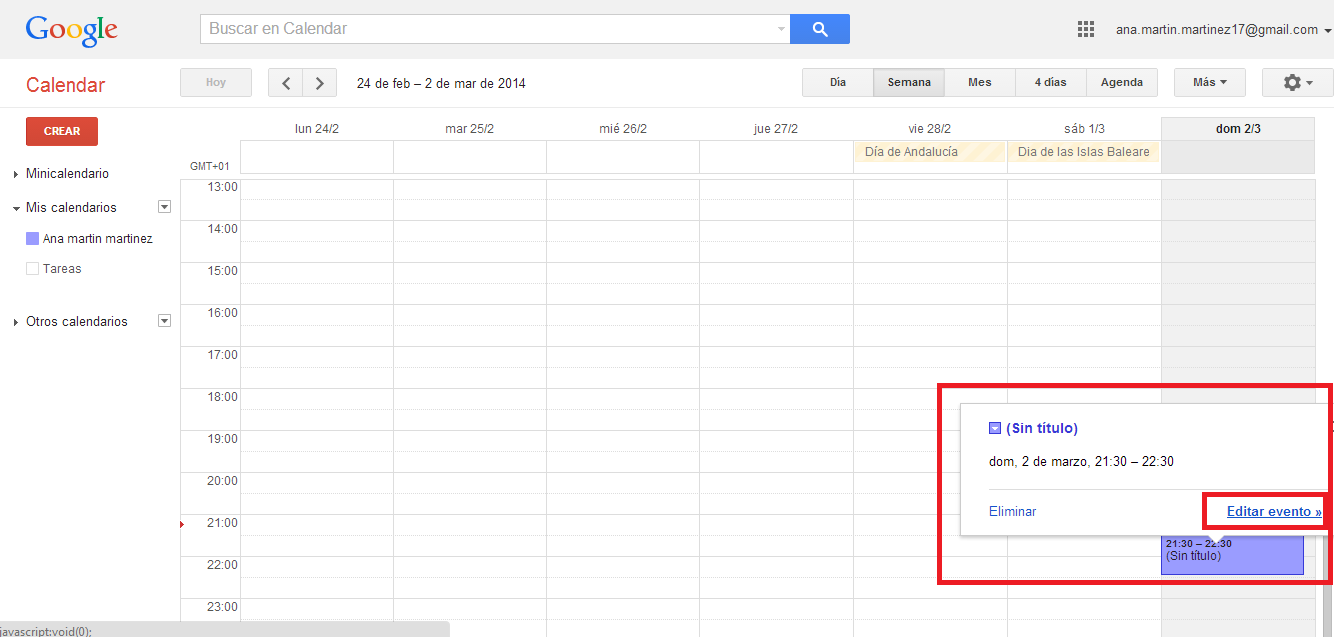
Task: Select the 21:30 – 22:30 event block
Action: (1232, 555)
